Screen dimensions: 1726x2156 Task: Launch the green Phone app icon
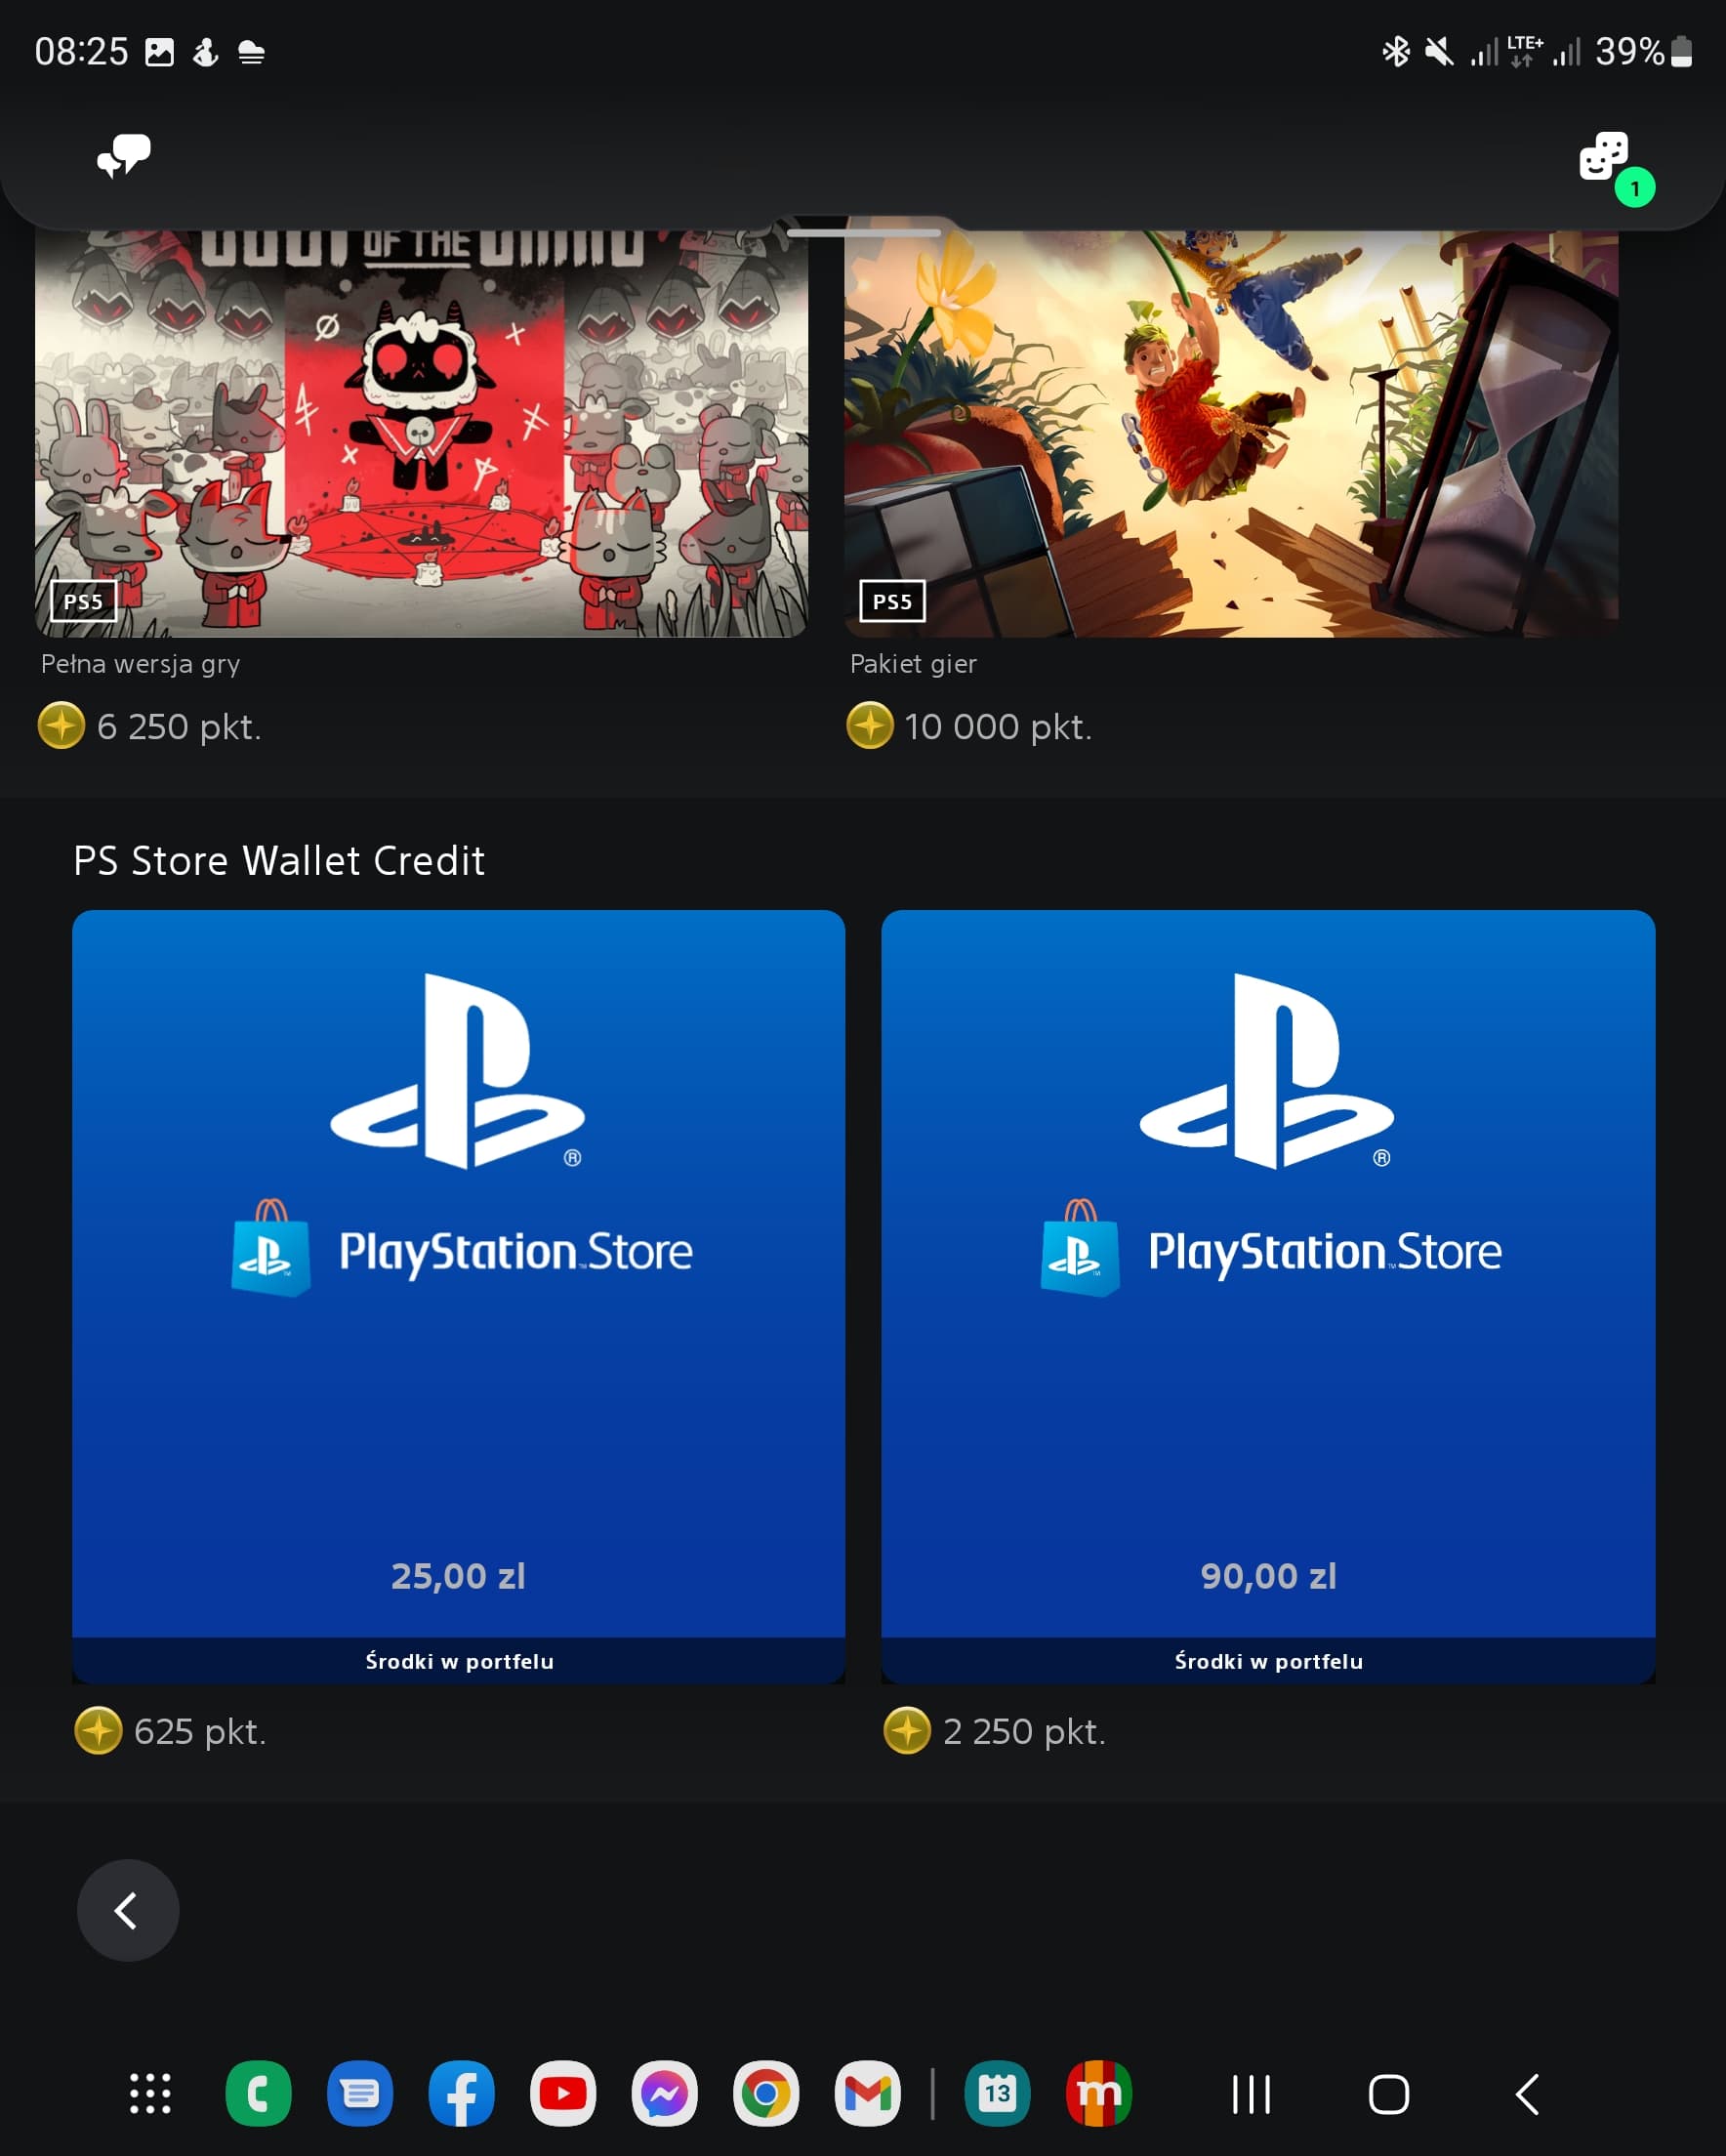coord(258,2093)
